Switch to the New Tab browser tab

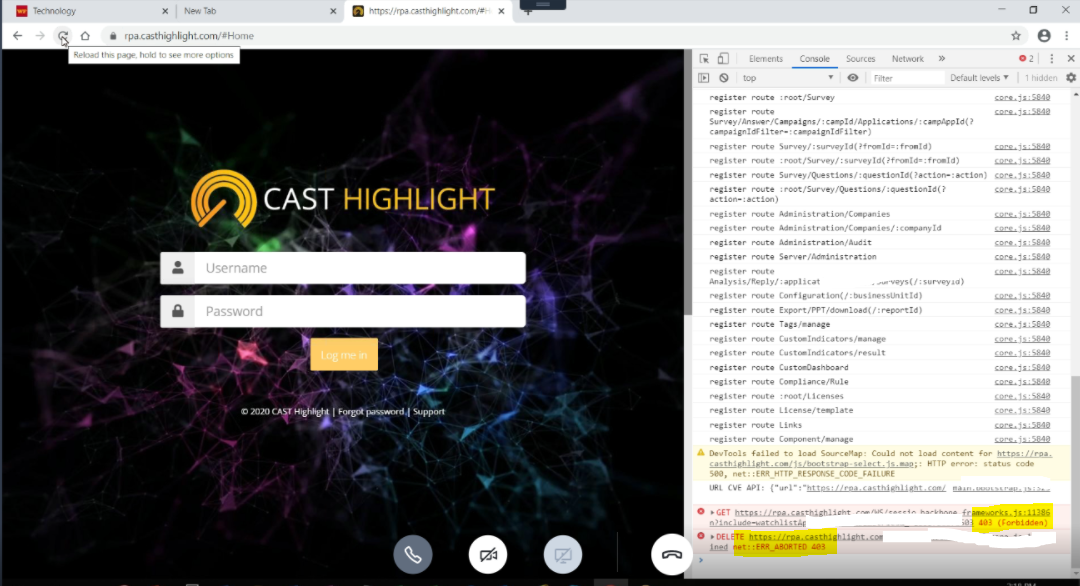point(258,11)
